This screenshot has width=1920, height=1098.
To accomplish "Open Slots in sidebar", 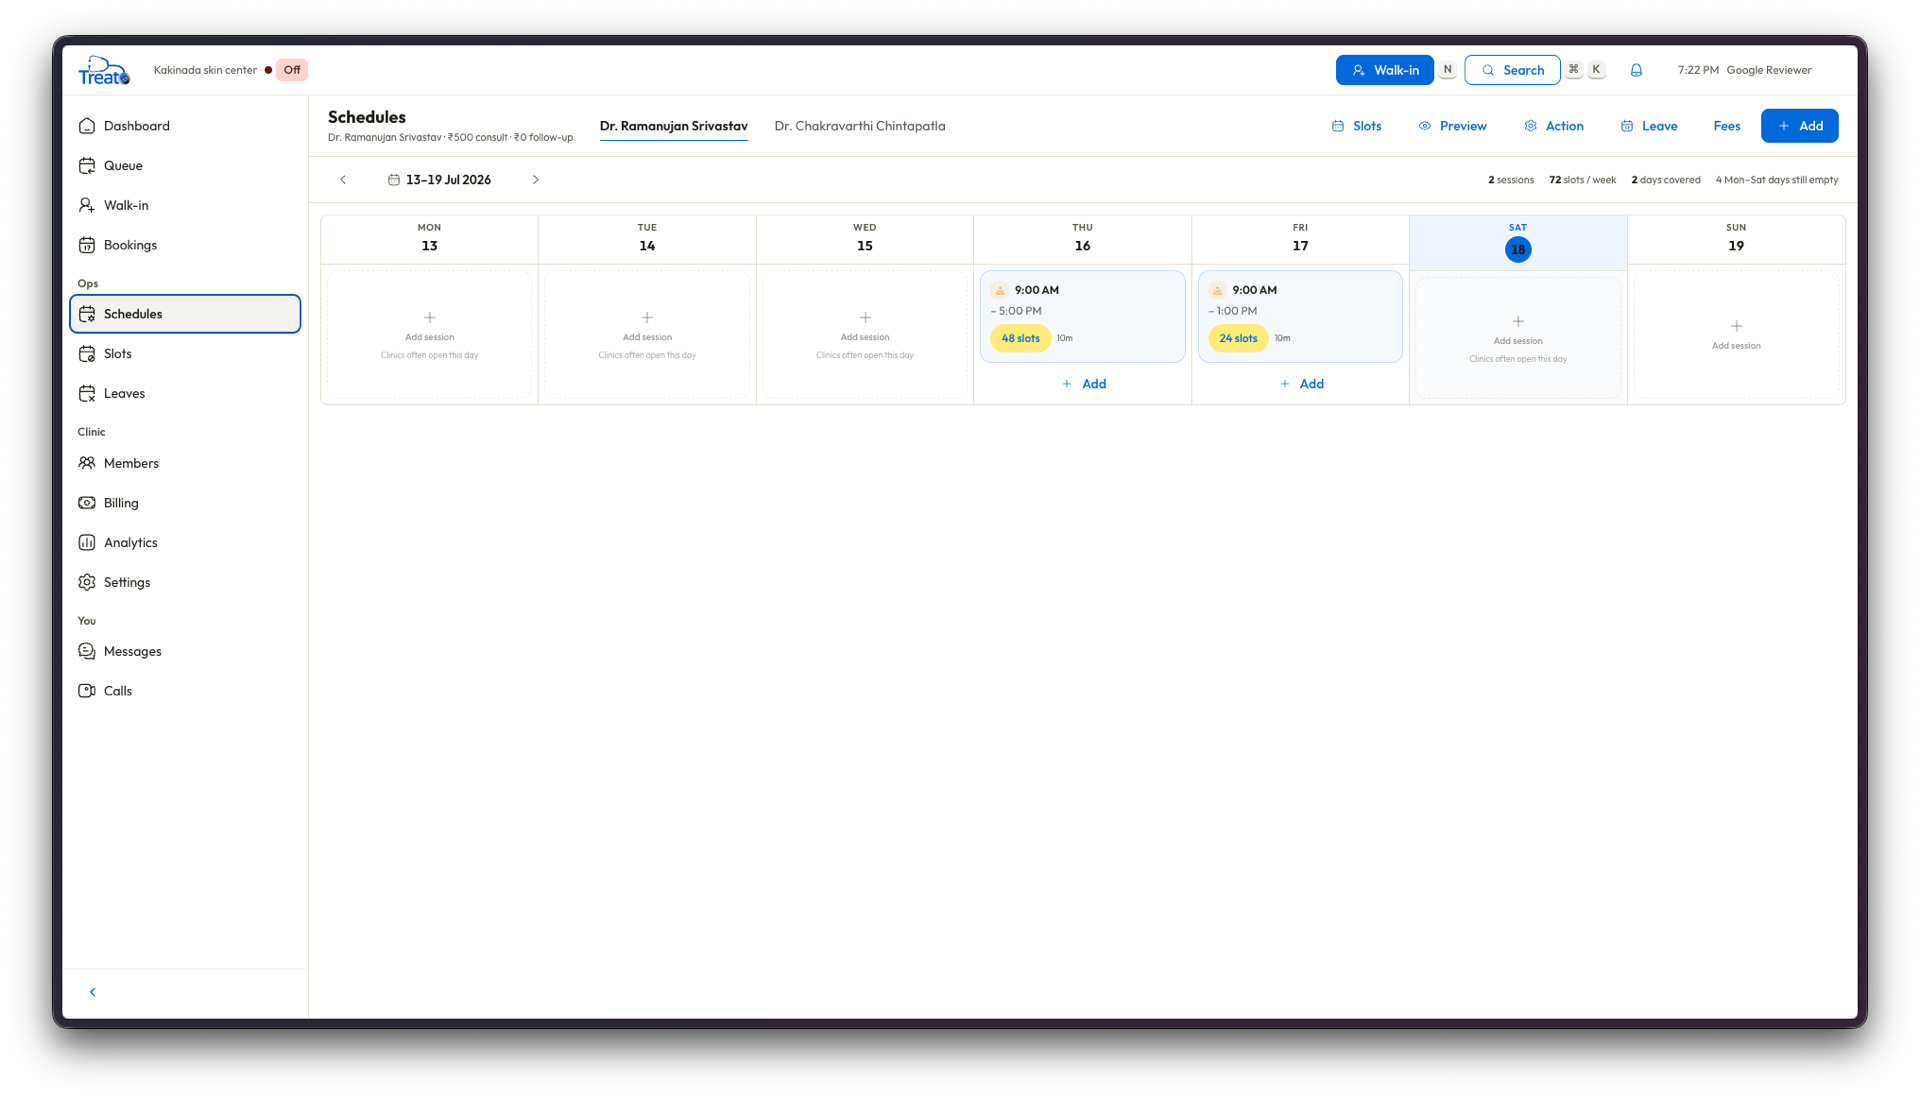I will pyautogui.click(x=185, y=354).
